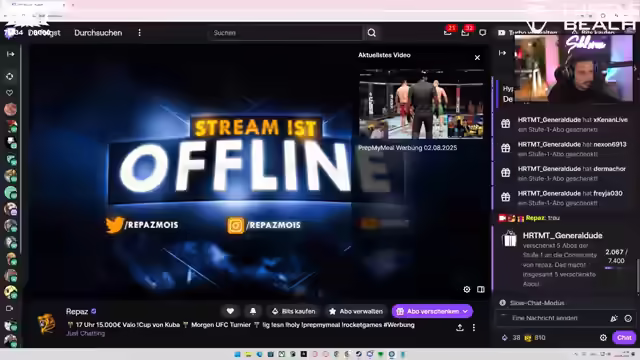Toggle theatre mode icon in player

[481, 289]
